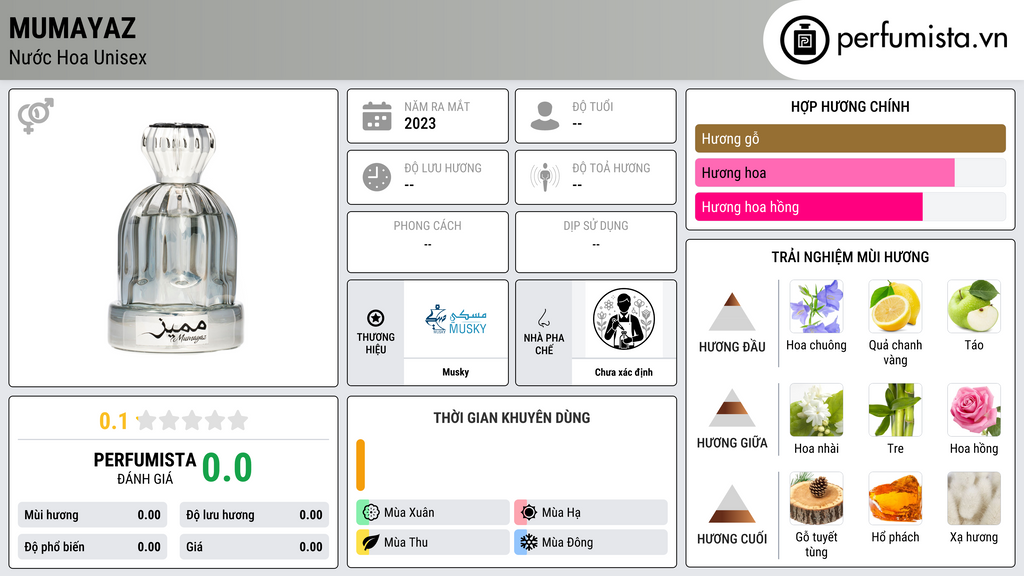Select the Hổ phách amber note
Viewport: 1024px width, 576px height.
pos(895,498)
